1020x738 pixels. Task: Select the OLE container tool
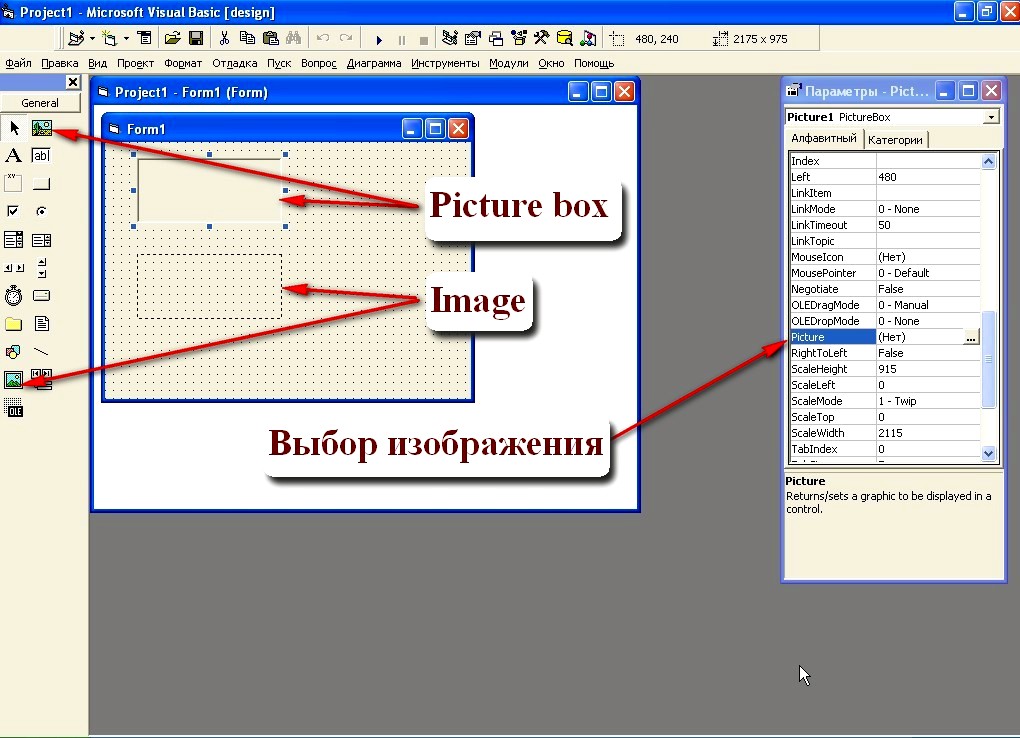pos(14,407)
